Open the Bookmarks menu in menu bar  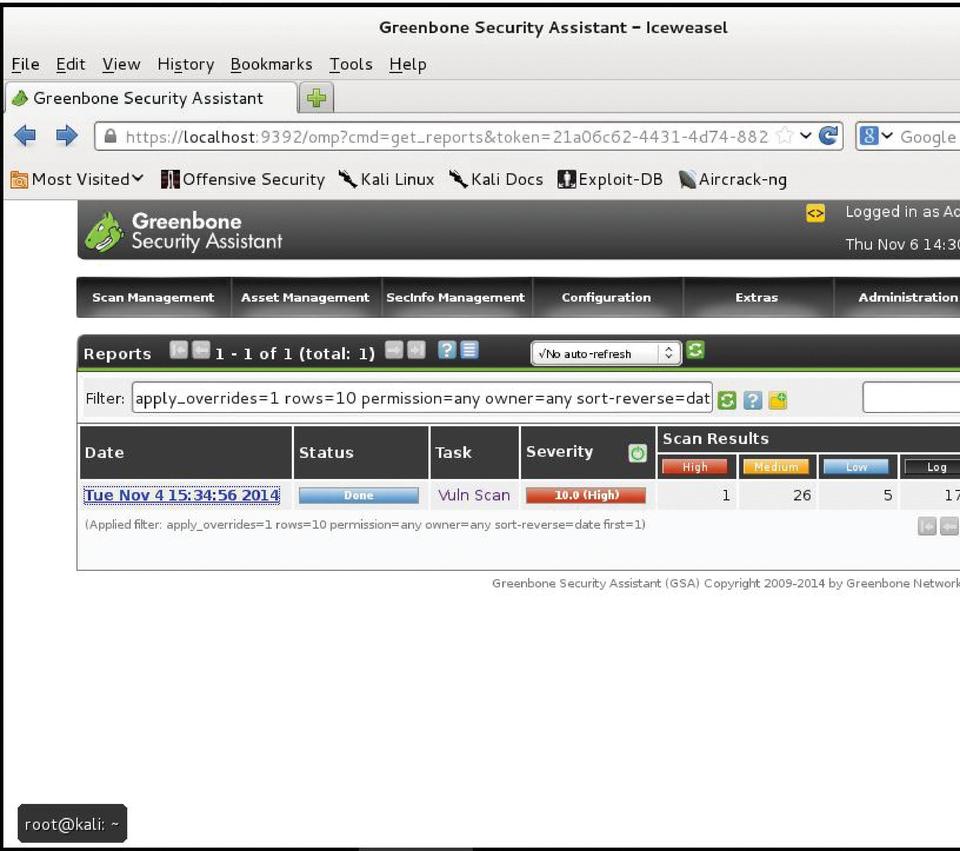[x=271, y=64]
